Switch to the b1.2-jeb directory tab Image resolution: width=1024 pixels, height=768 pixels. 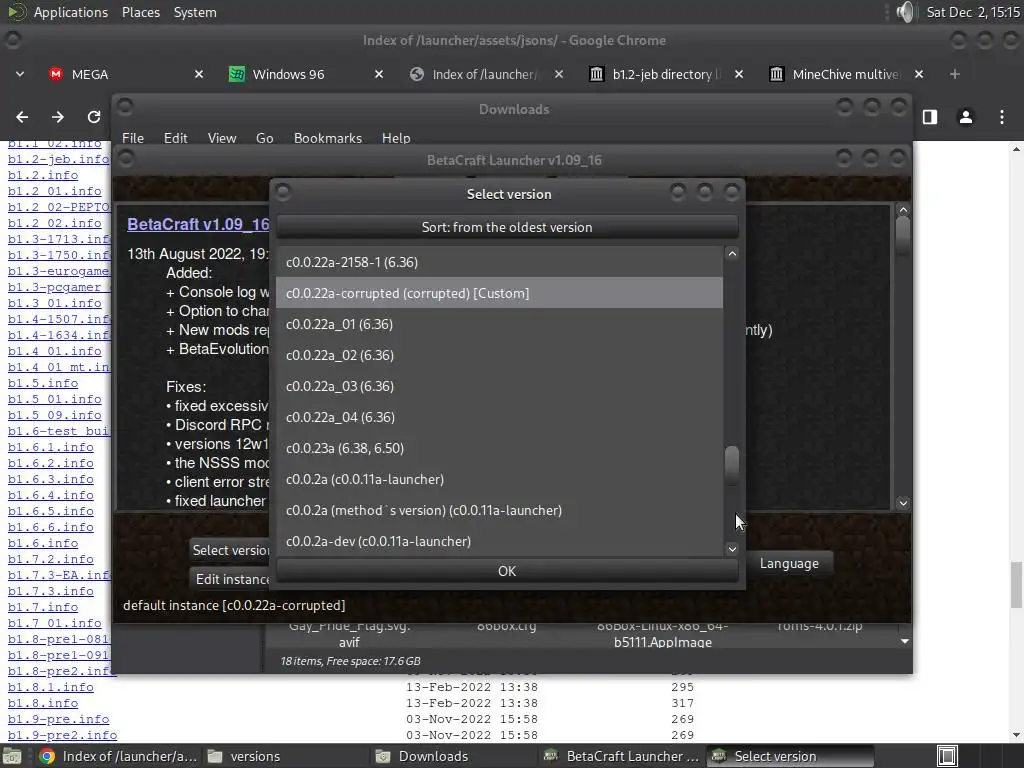click(666, 74)
